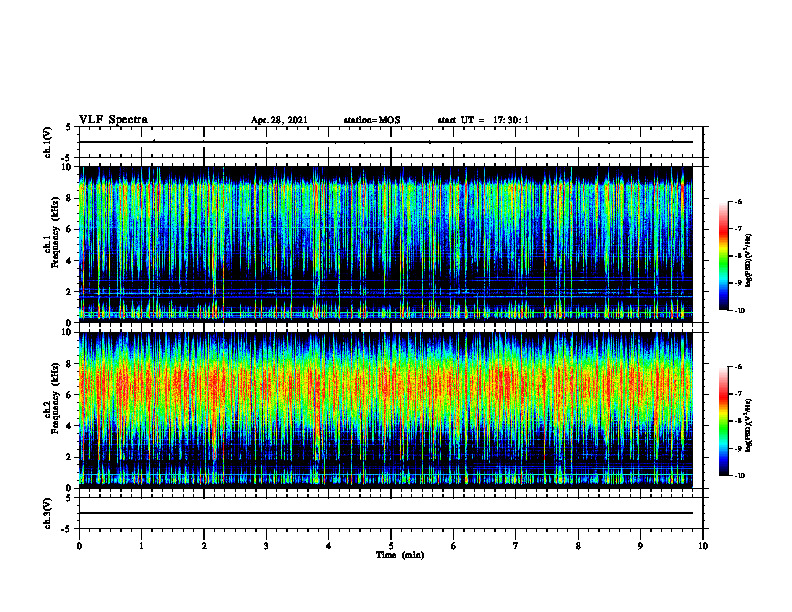
Task: Click the log(PSD) units label beside ch.1 colorbar
Action: (749, 261)
